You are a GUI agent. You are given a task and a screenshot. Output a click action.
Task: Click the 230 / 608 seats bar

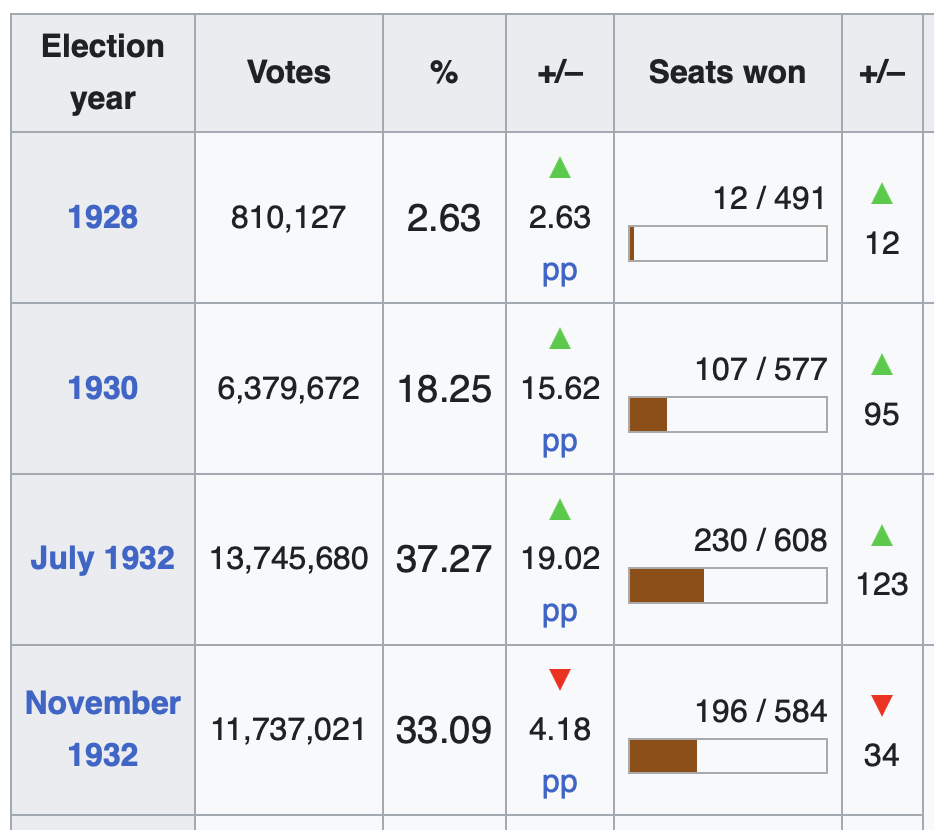(728, 585)
